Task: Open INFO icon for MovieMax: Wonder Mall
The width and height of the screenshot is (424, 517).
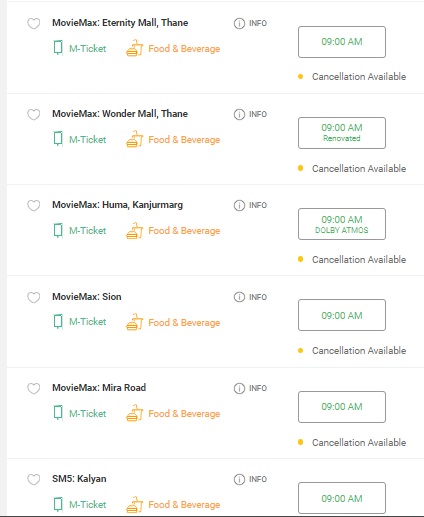Action: [239, 114]
